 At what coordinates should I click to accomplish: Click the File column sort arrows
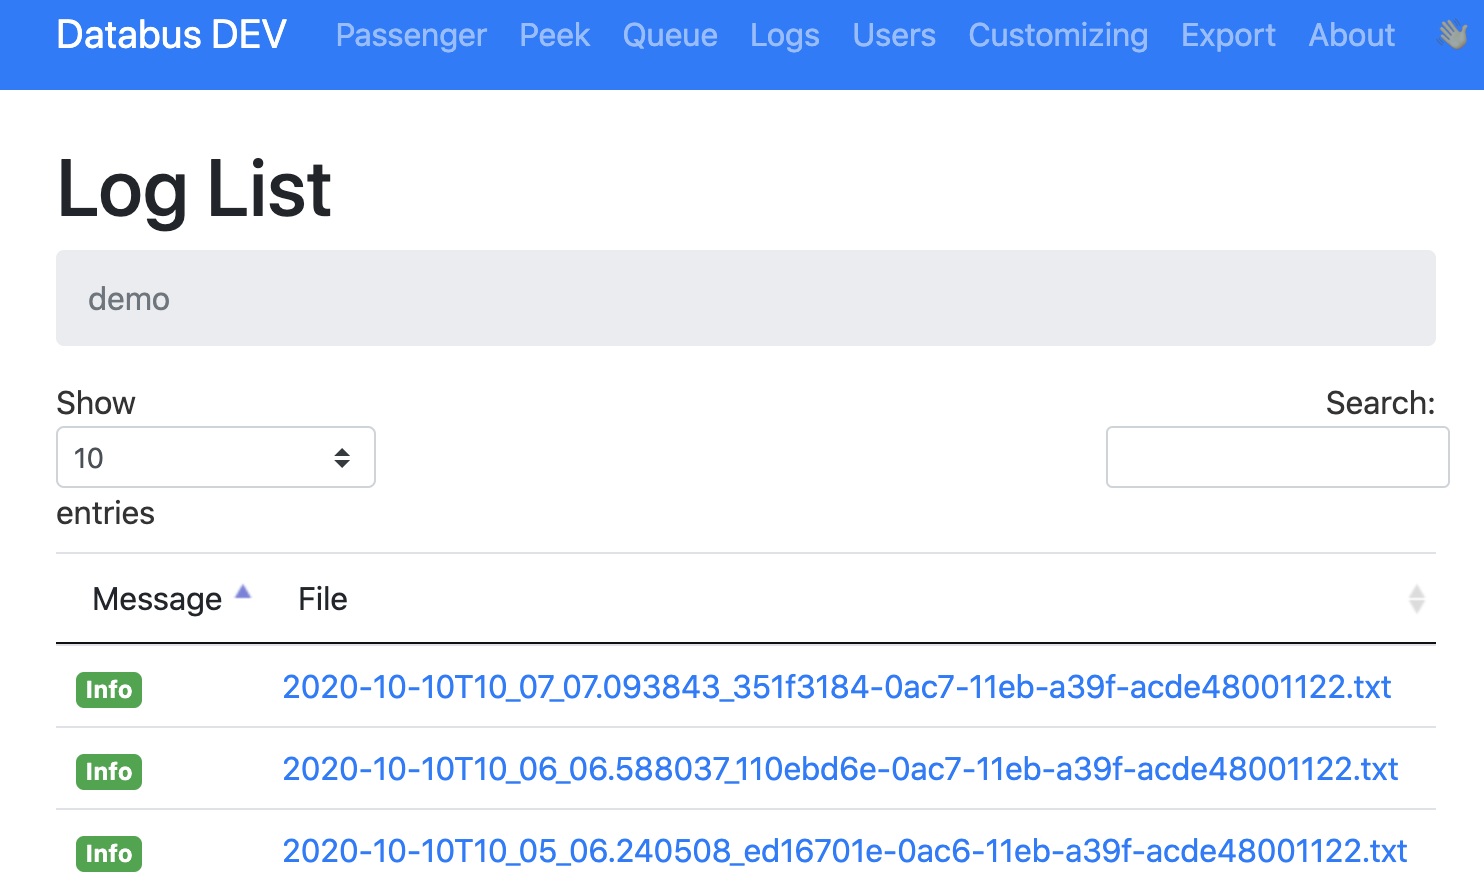point(1416,599)
